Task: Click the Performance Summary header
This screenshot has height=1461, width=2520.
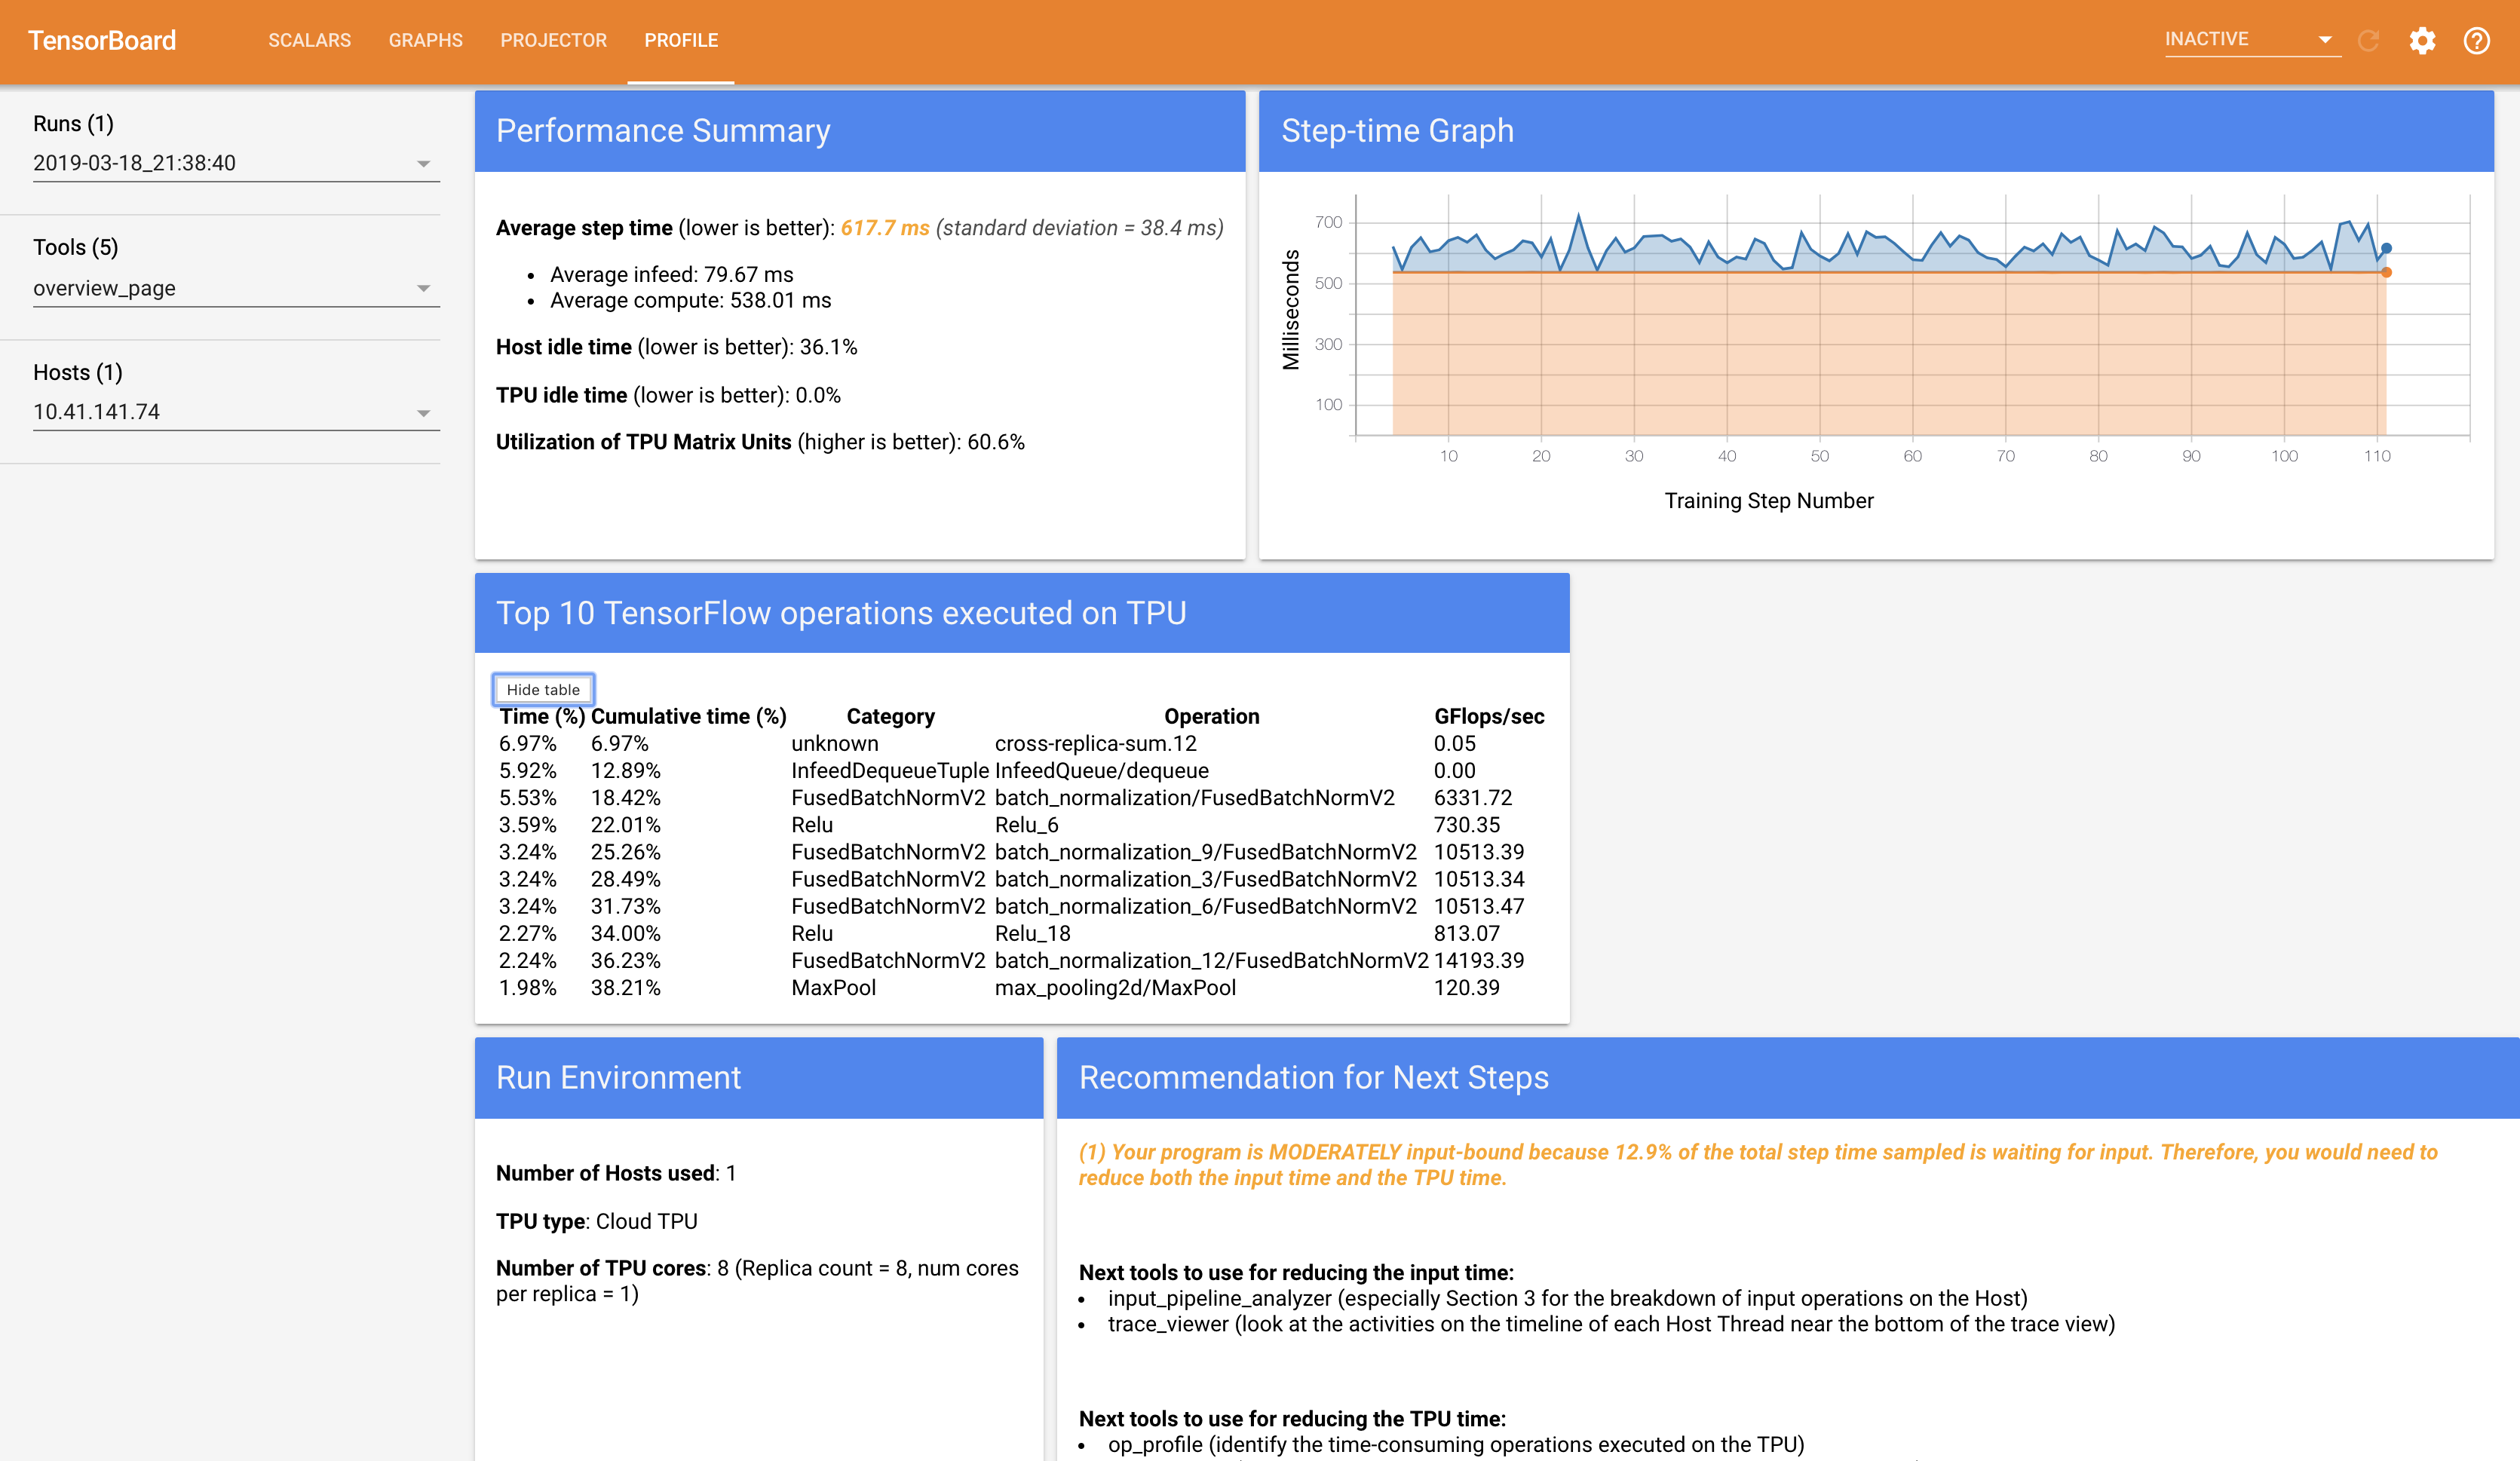Action: 662,131
